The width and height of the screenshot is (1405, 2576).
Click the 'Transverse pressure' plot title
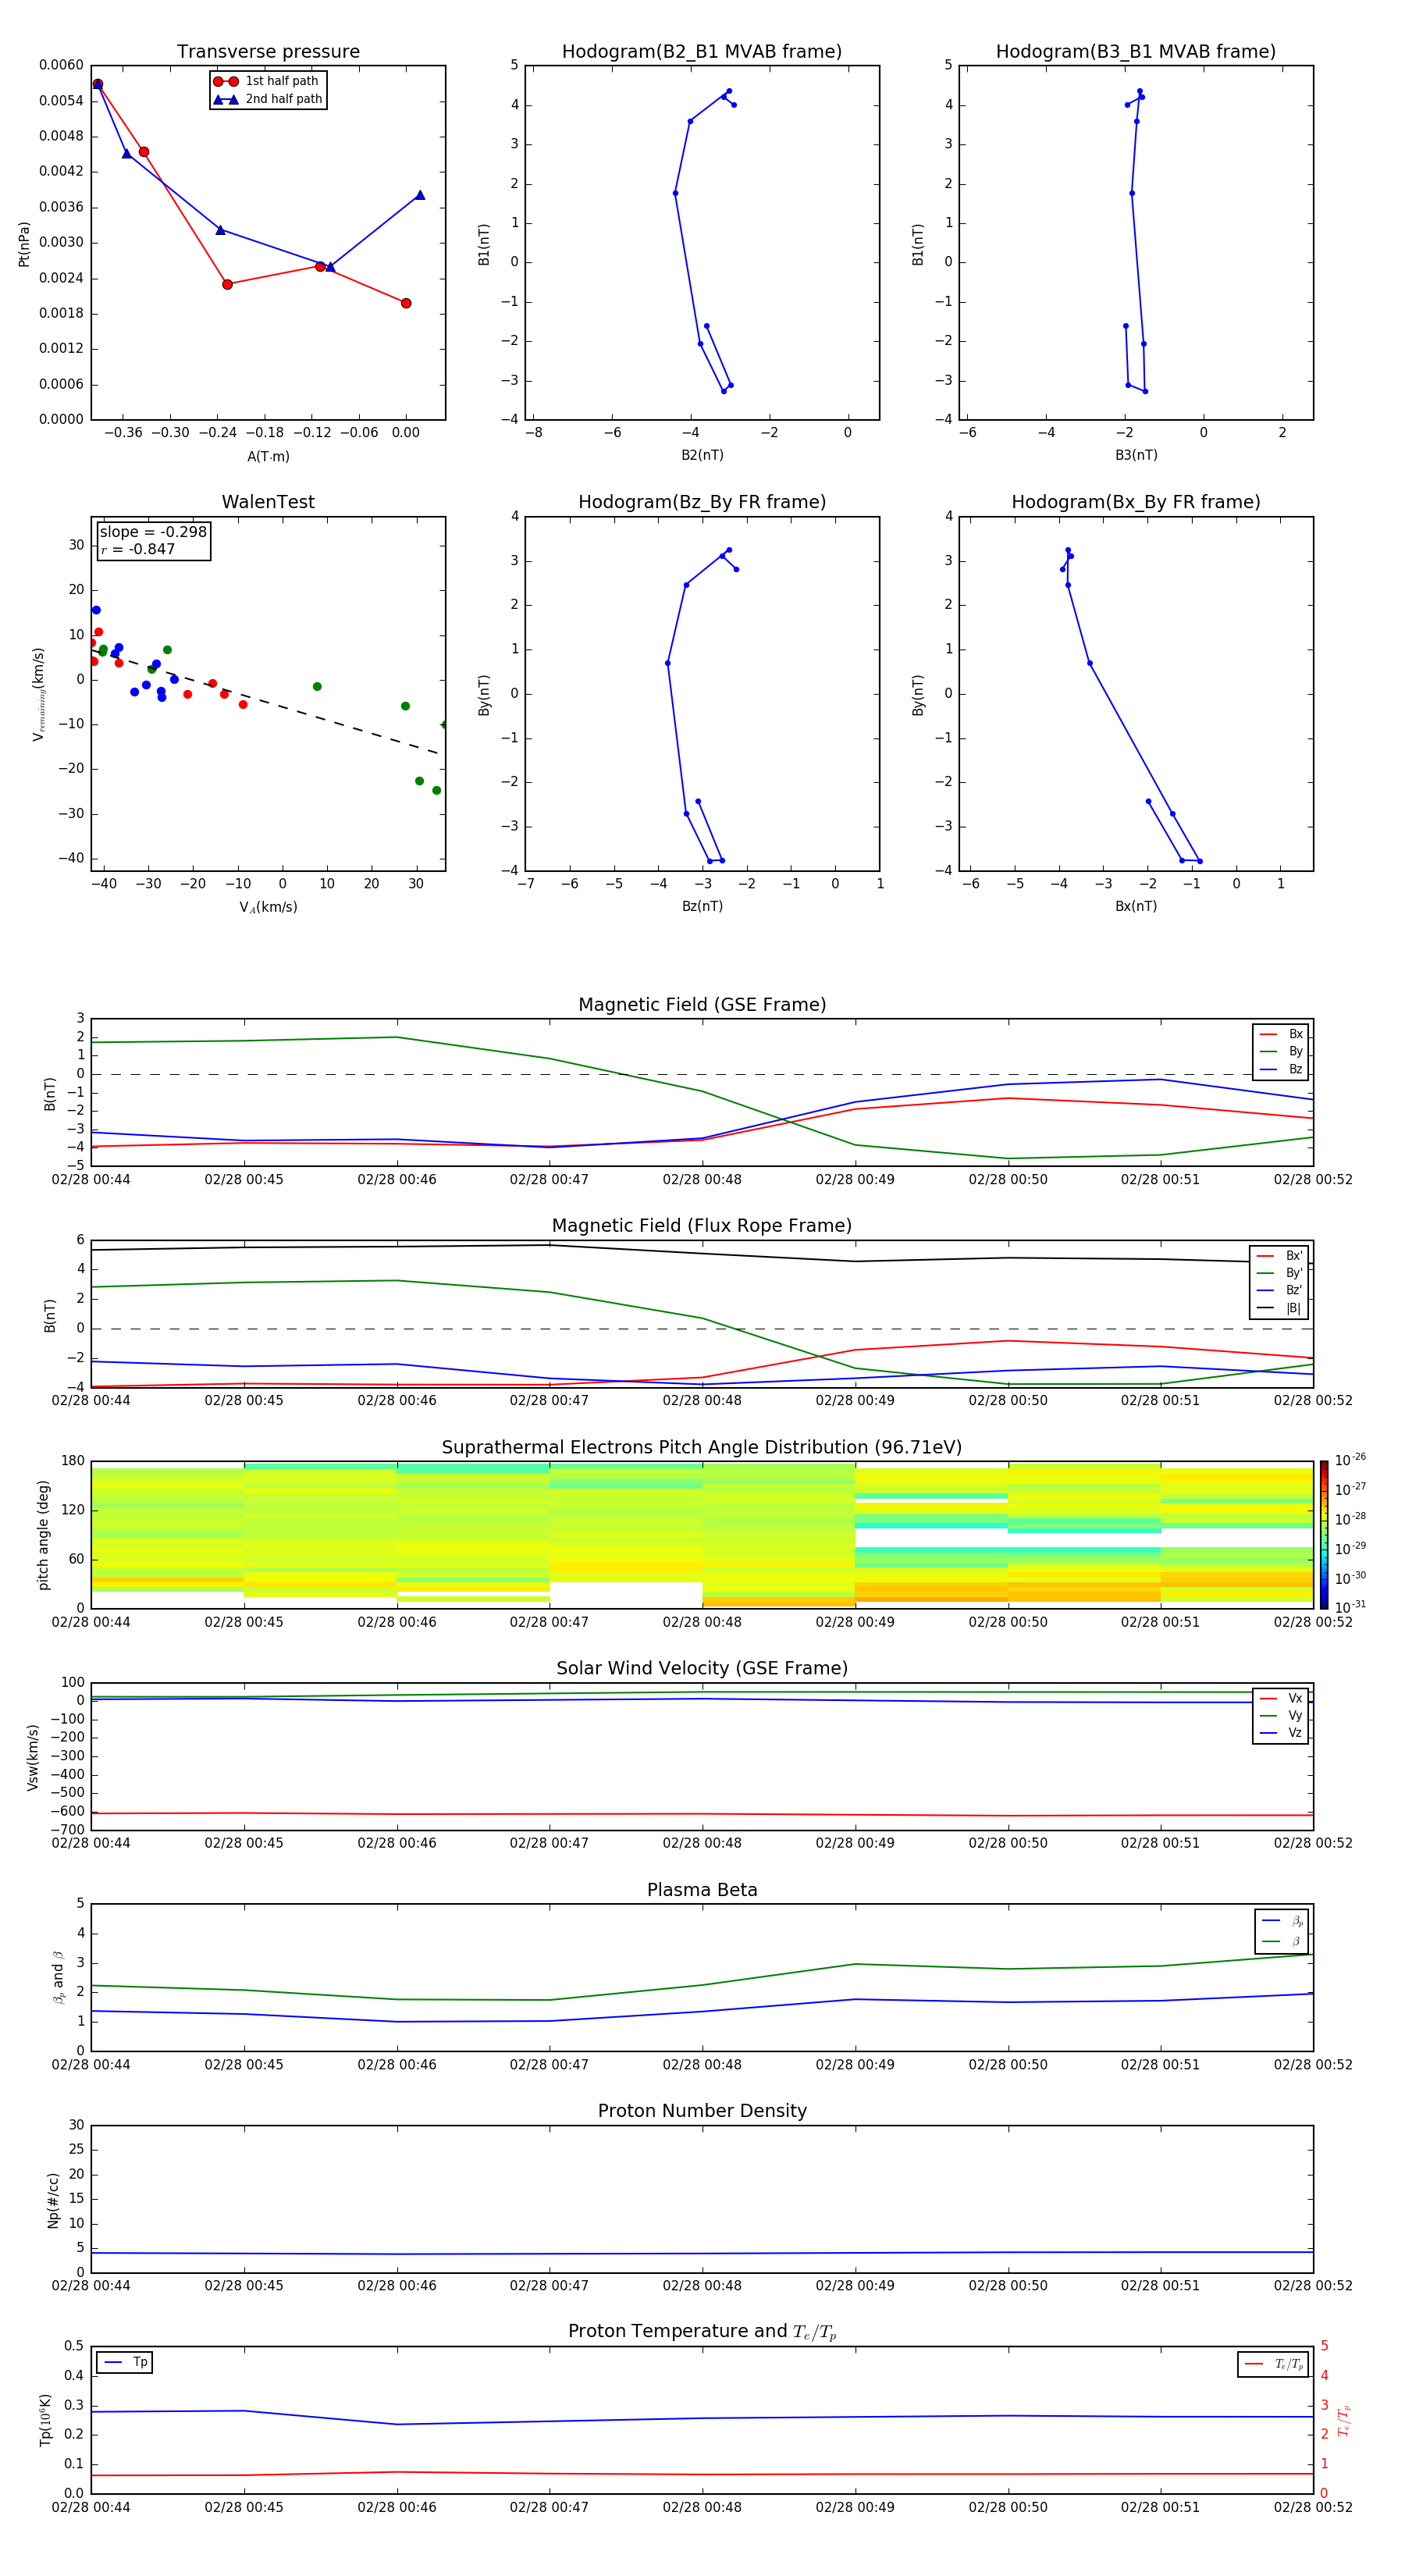268,51
